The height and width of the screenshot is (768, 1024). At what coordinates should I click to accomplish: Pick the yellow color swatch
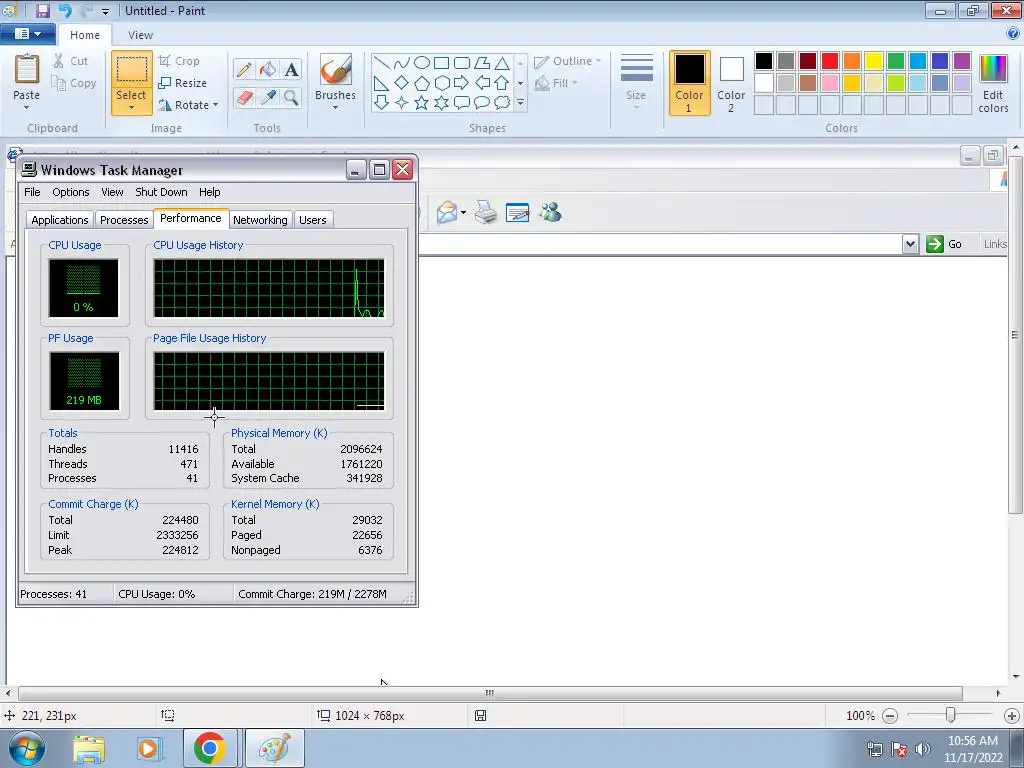tap(874, 61)
